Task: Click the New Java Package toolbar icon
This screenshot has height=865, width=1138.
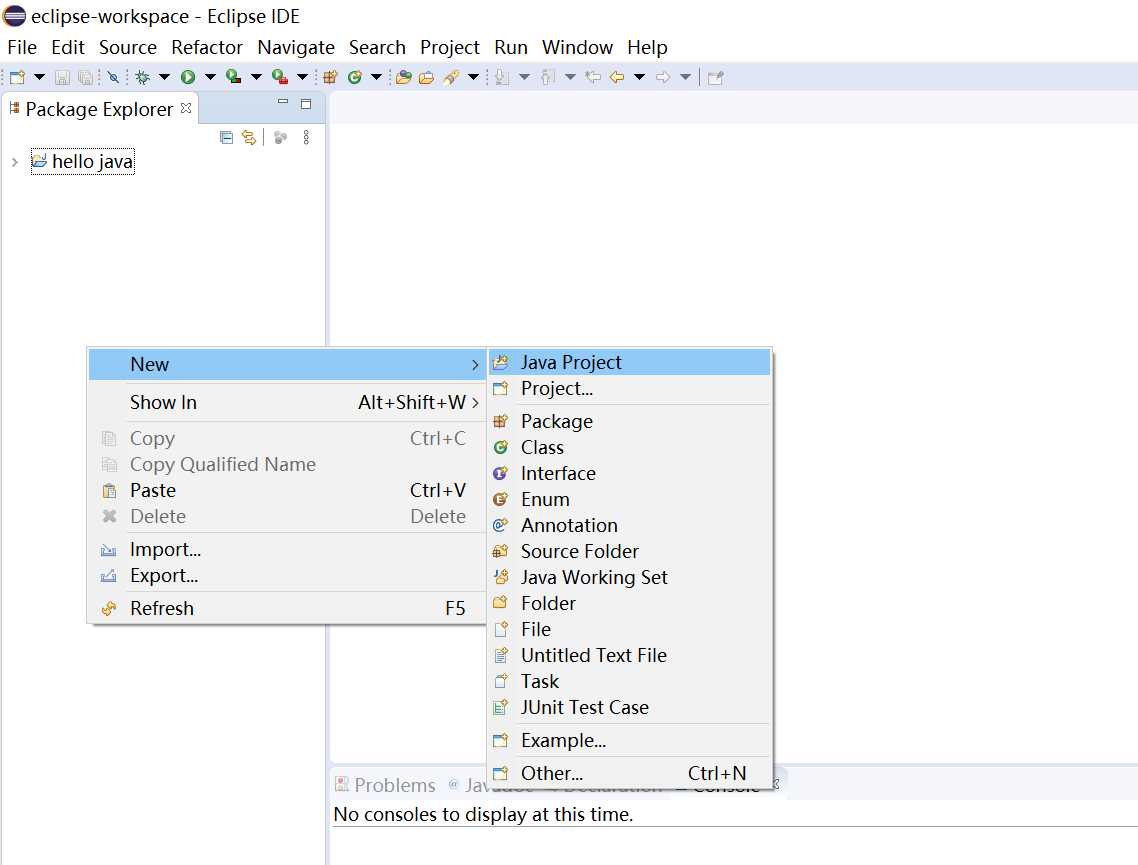Action: [x=330, y=77]
